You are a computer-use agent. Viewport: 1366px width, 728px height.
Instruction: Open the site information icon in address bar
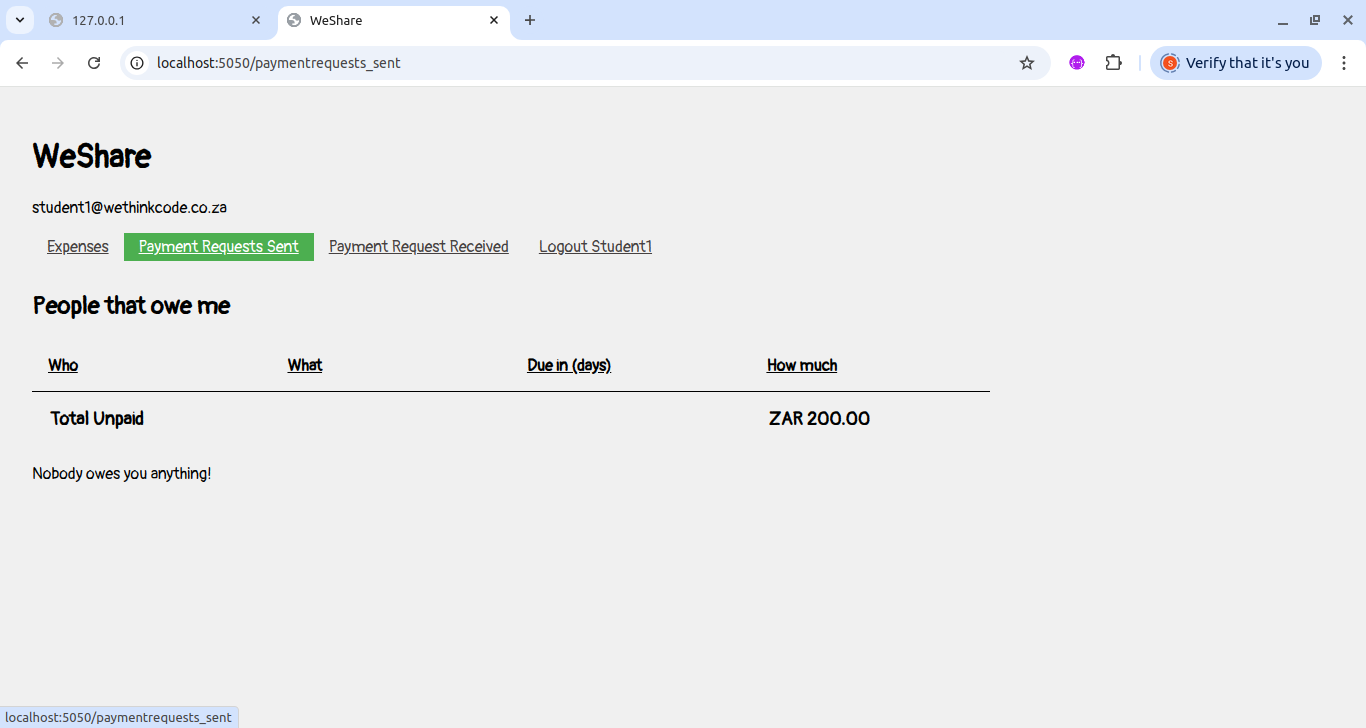(x=135, y=62)
